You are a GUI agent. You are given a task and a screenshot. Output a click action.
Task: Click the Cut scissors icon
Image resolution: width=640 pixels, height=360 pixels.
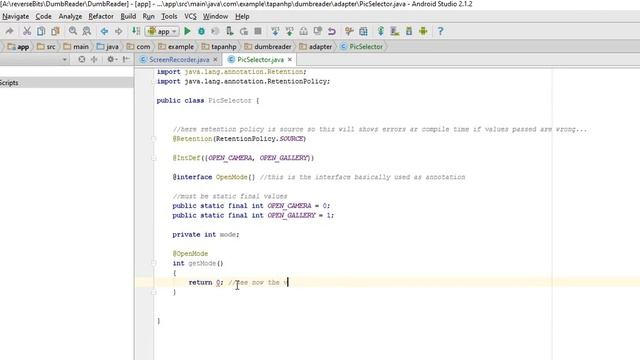coord(27,31)
